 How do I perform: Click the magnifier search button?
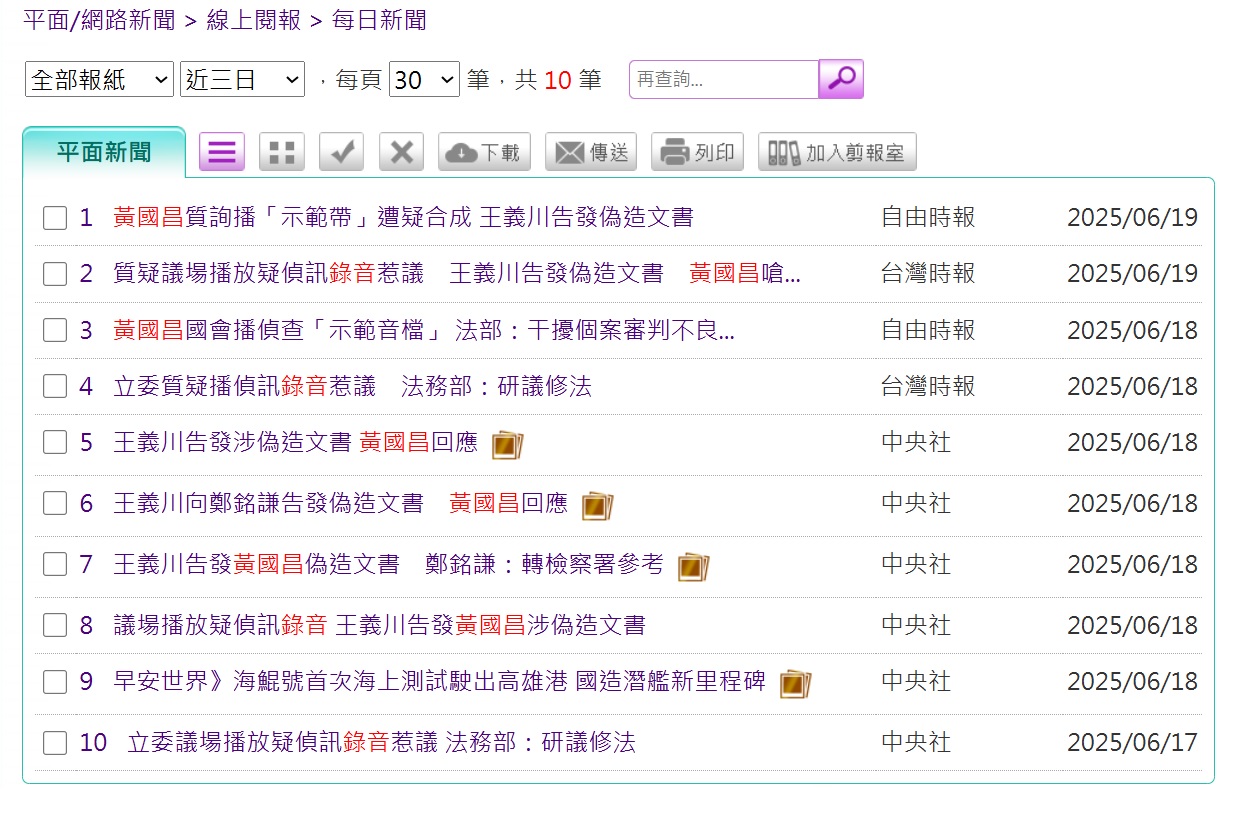pos(841,79)
